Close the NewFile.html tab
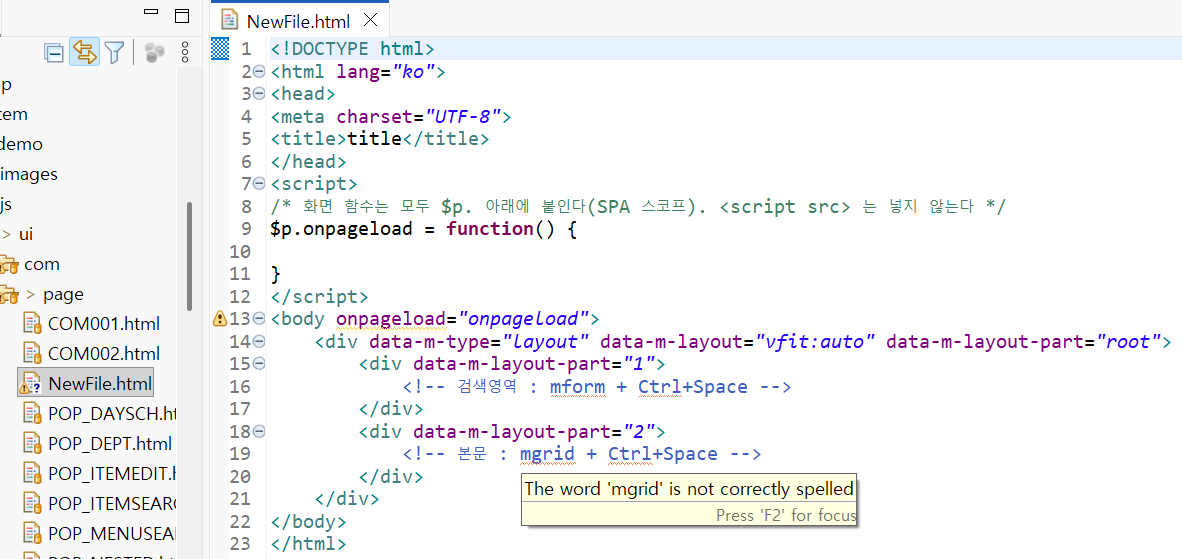Viewport: 1182px width, 559px height. 370,20
